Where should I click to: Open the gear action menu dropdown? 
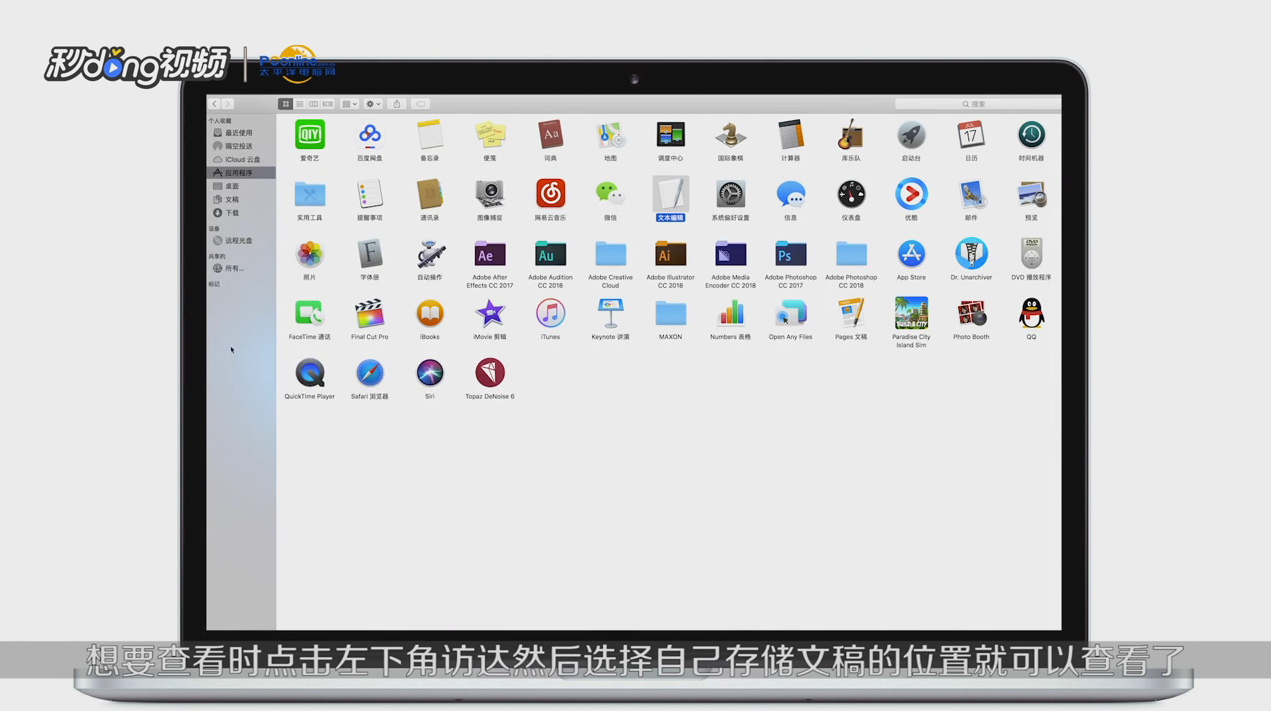point(373,104)
